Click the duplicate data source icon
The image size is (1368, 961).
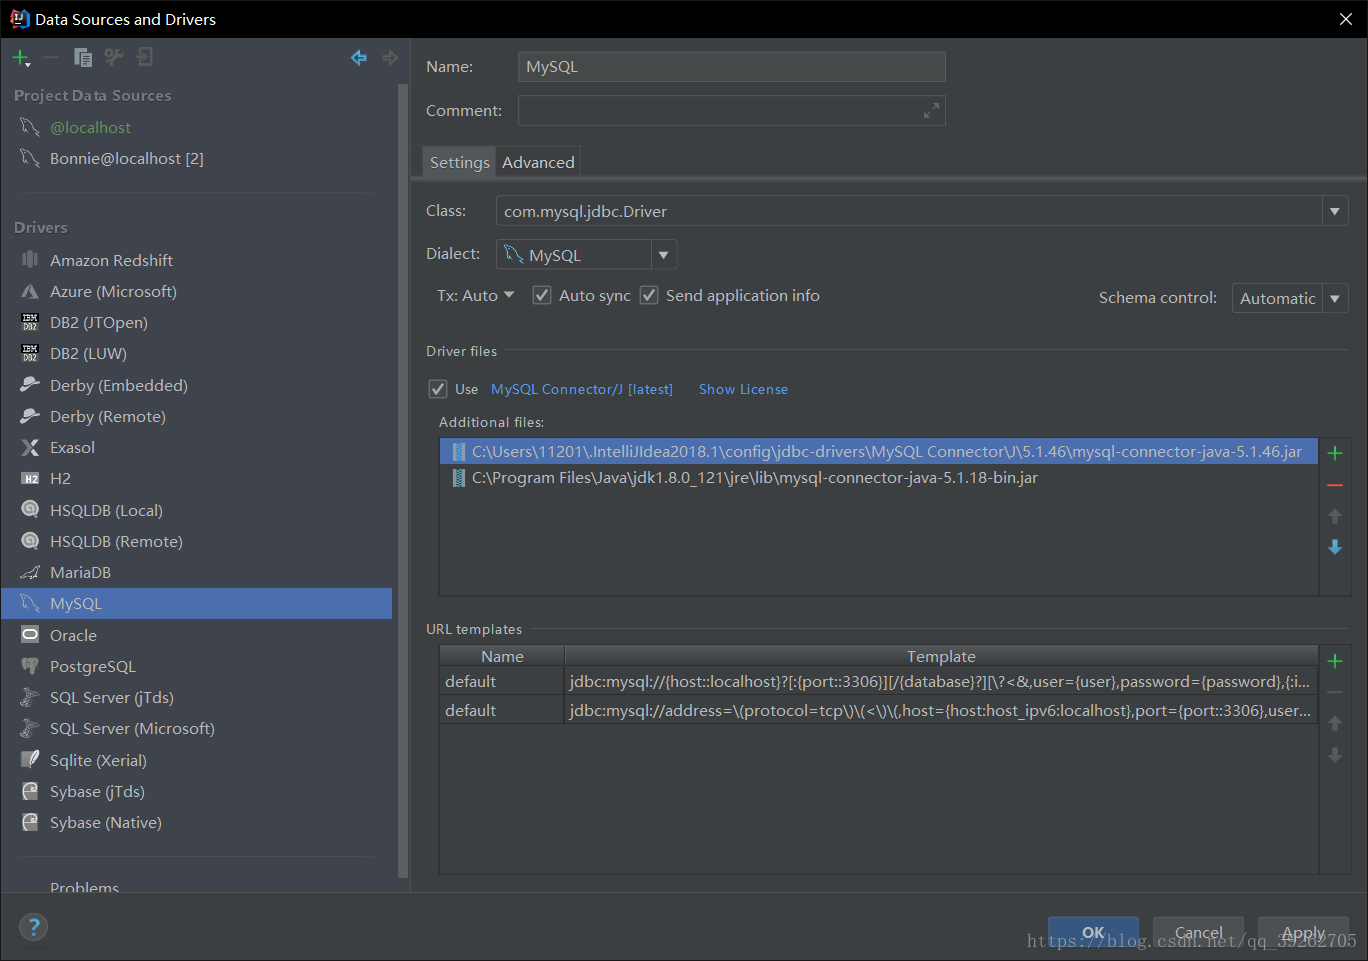click(x=83, y=58)
